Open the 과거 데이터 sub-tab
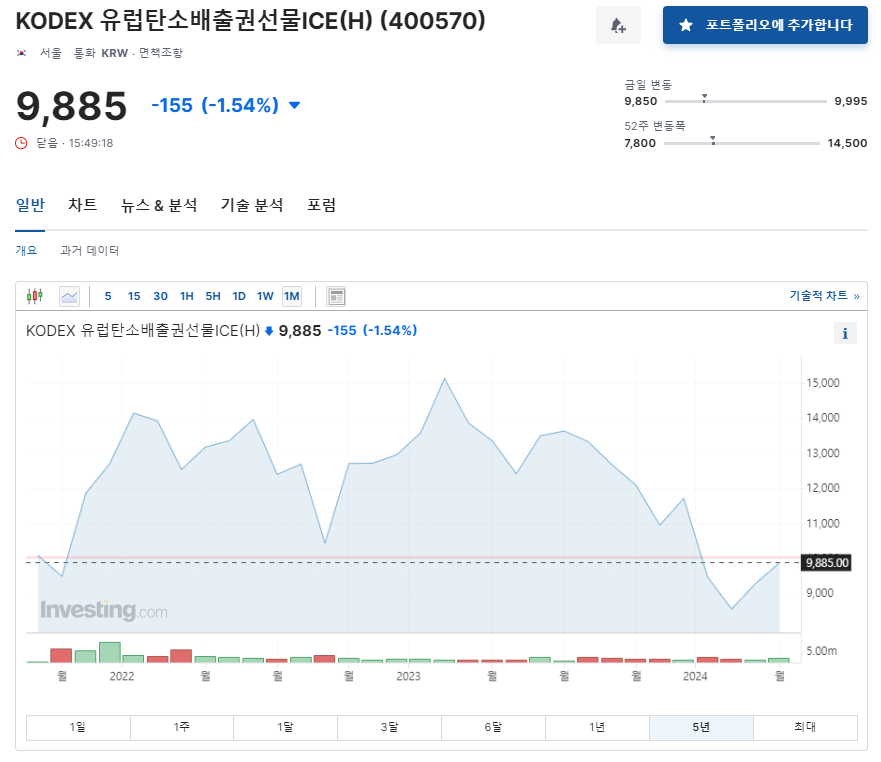 [89, 250]
